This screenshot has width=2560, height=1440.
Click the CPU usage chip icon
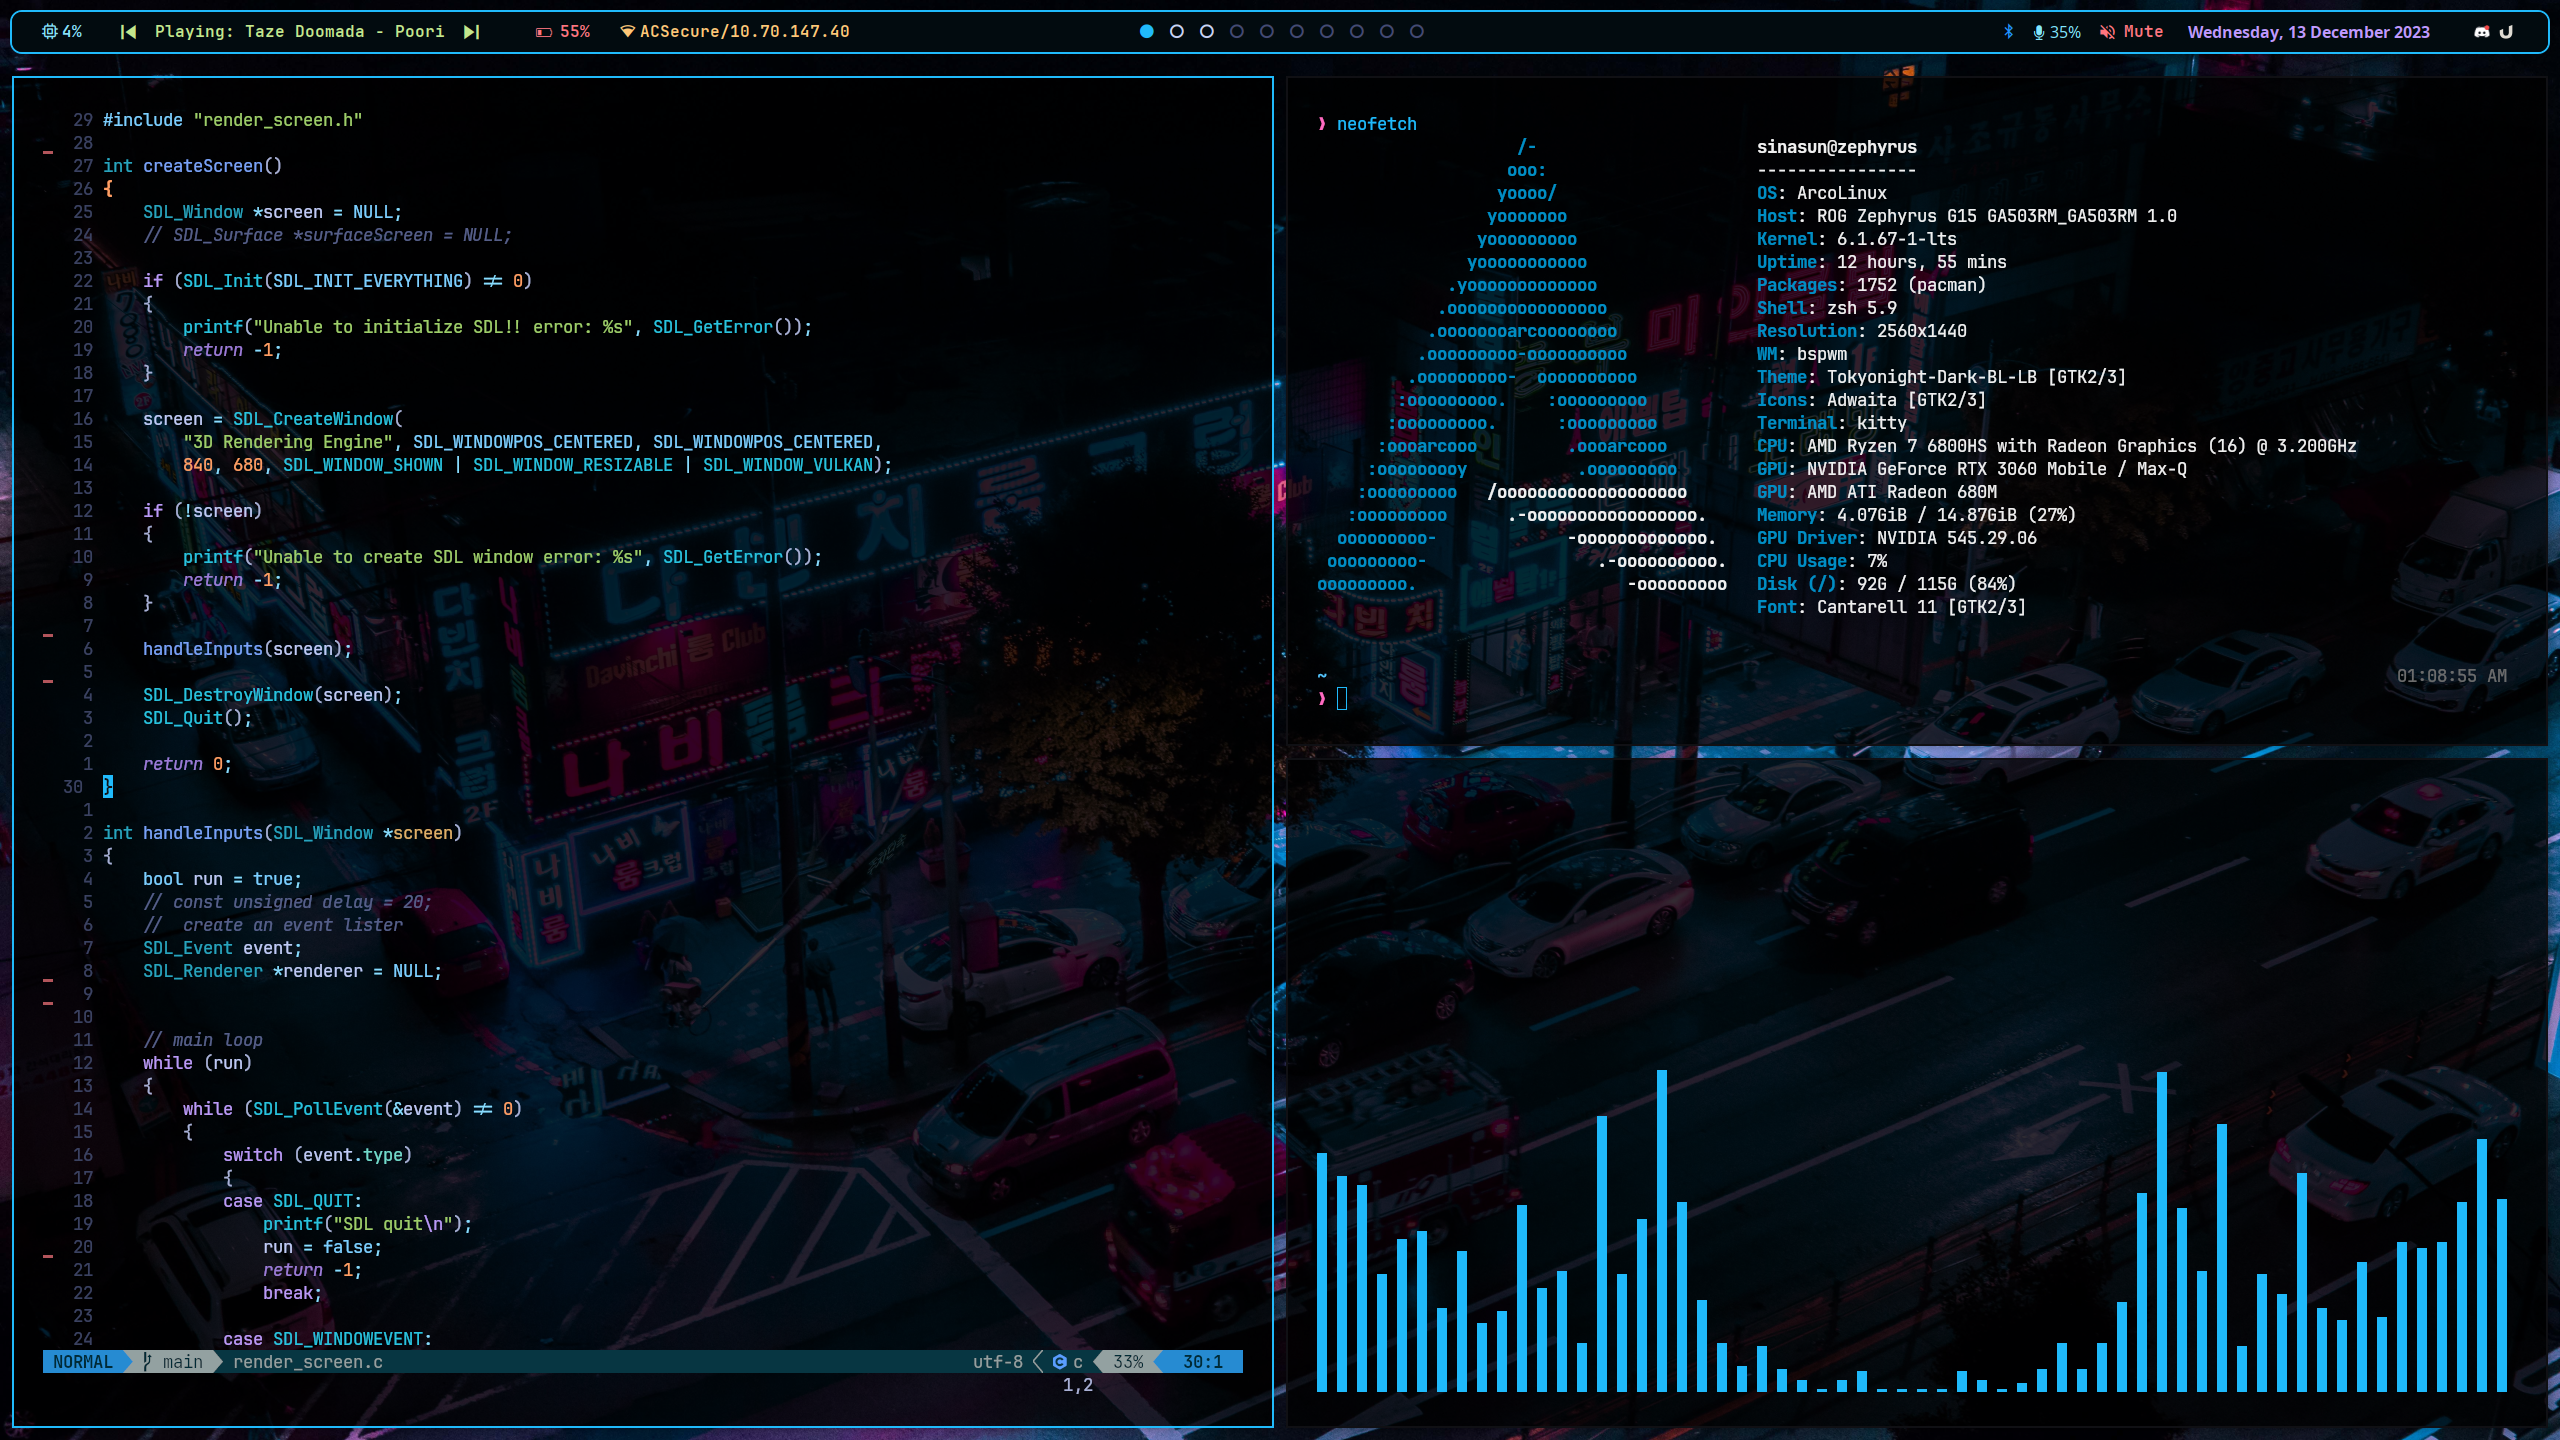click(49, 32)
